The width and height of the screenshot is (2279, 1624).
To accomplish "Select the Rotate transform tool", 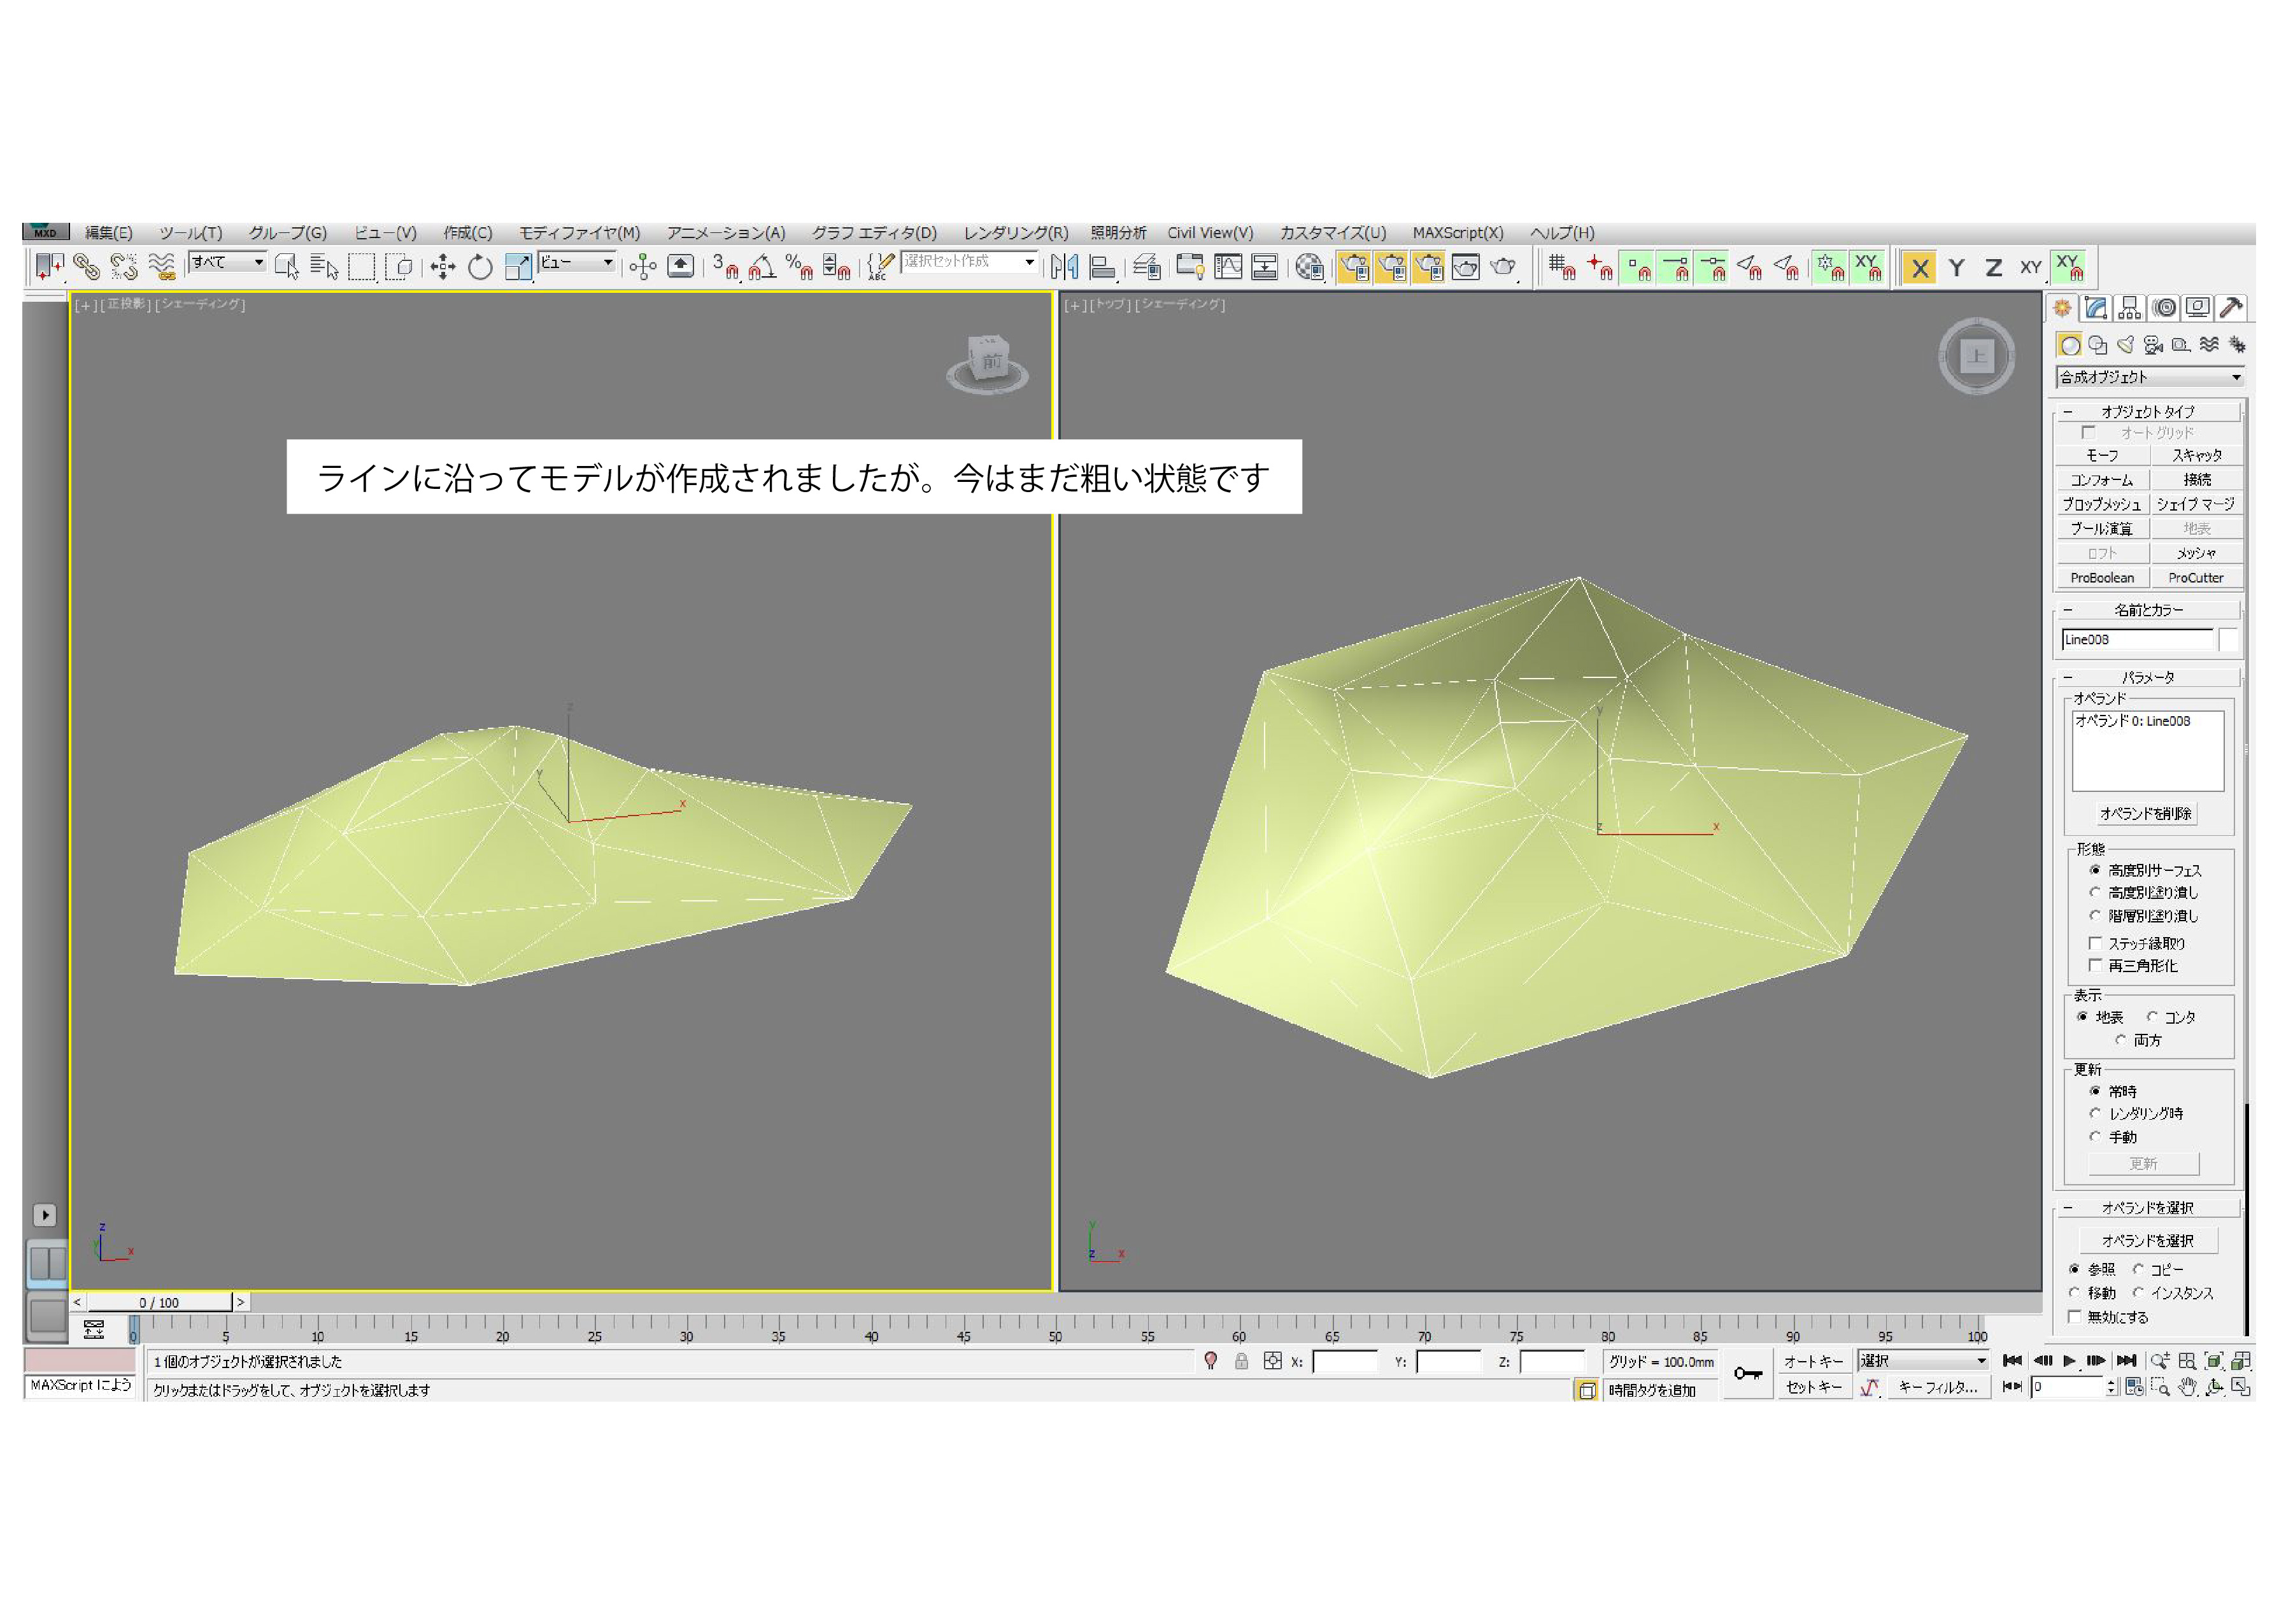I will [480, 267].
